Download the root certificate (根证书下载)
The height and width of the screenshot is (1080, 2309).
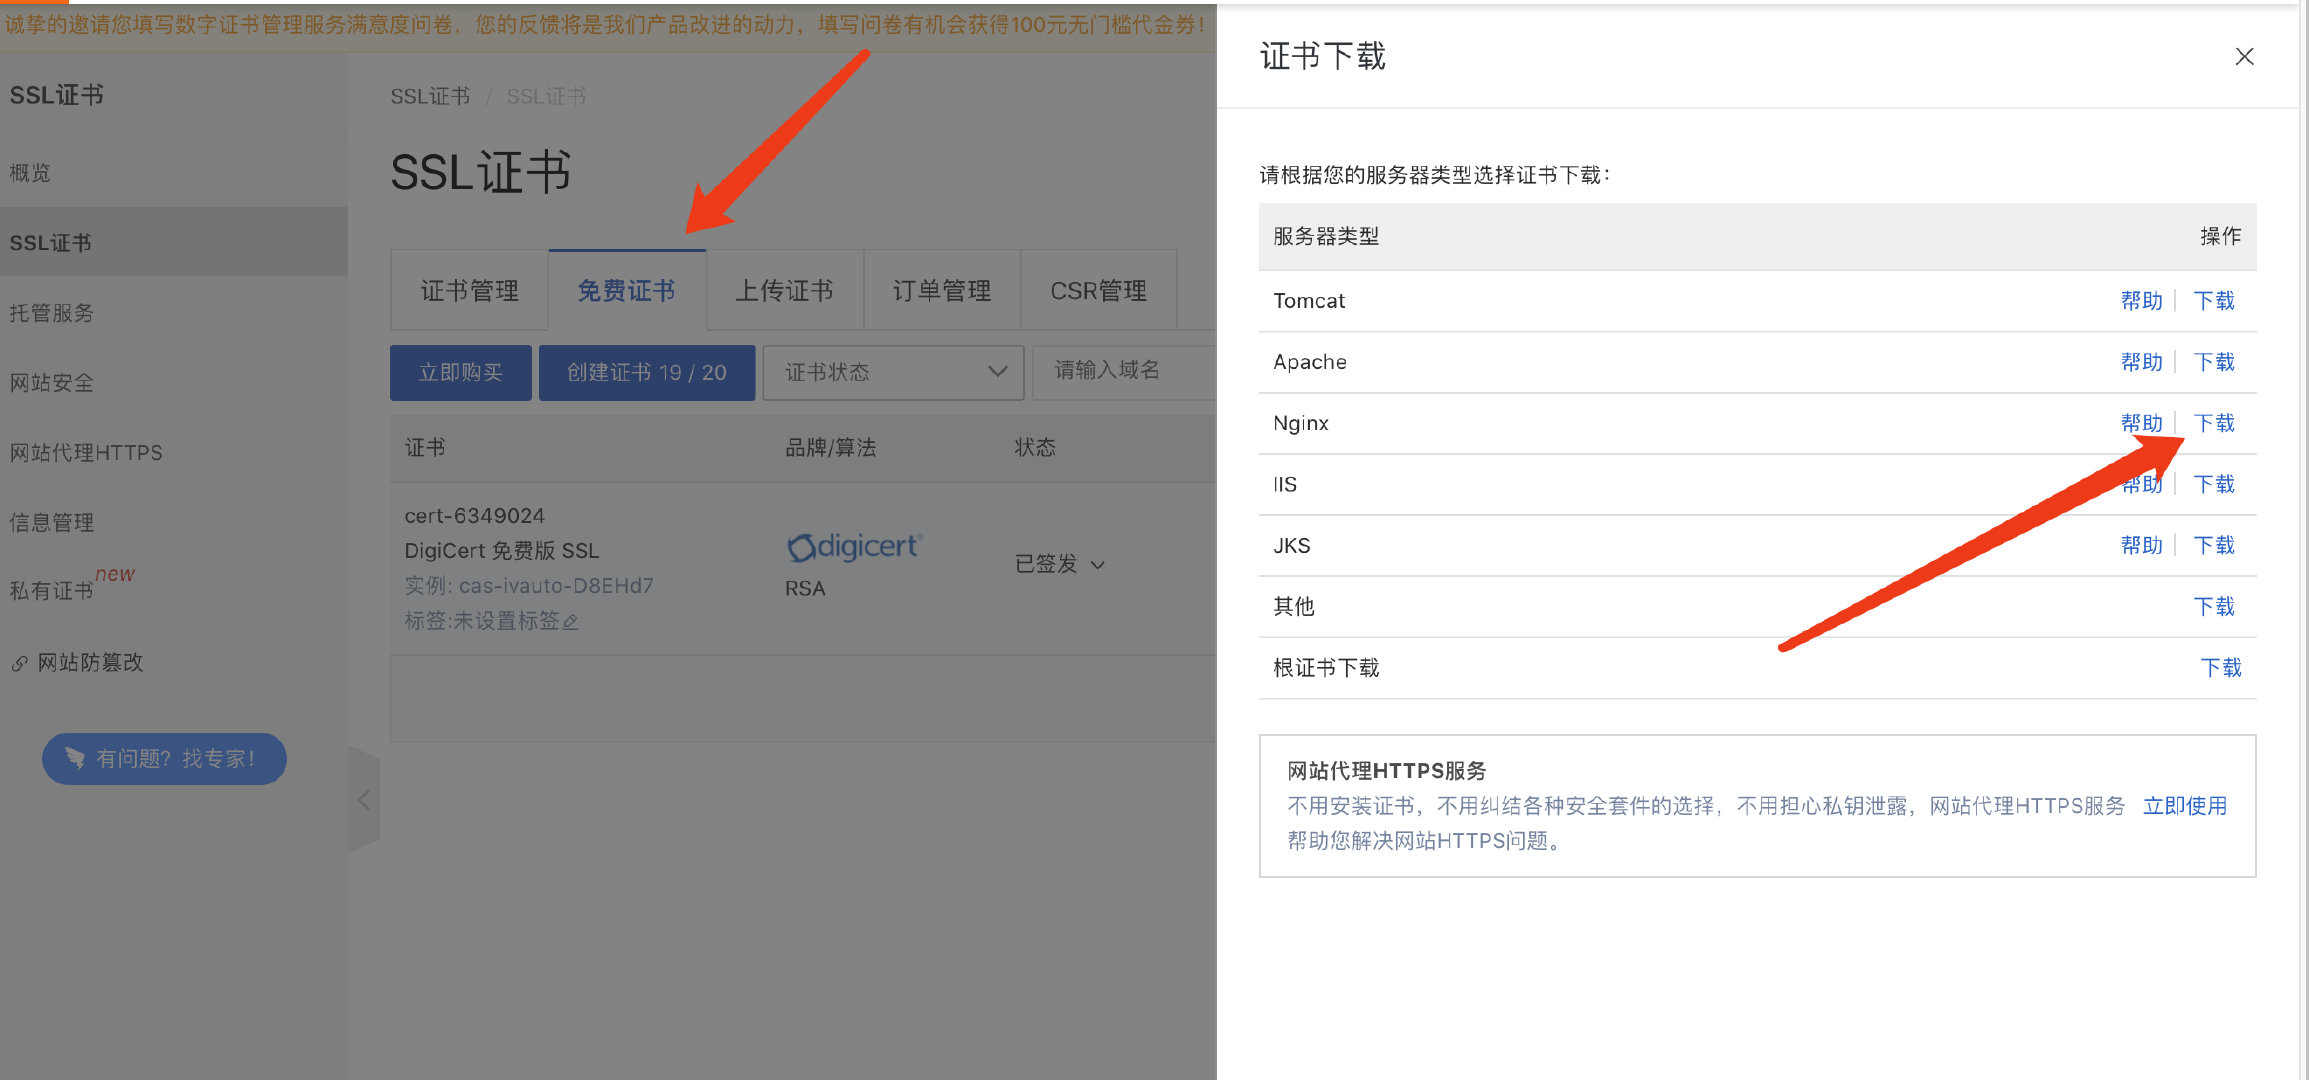point(2220,668)
